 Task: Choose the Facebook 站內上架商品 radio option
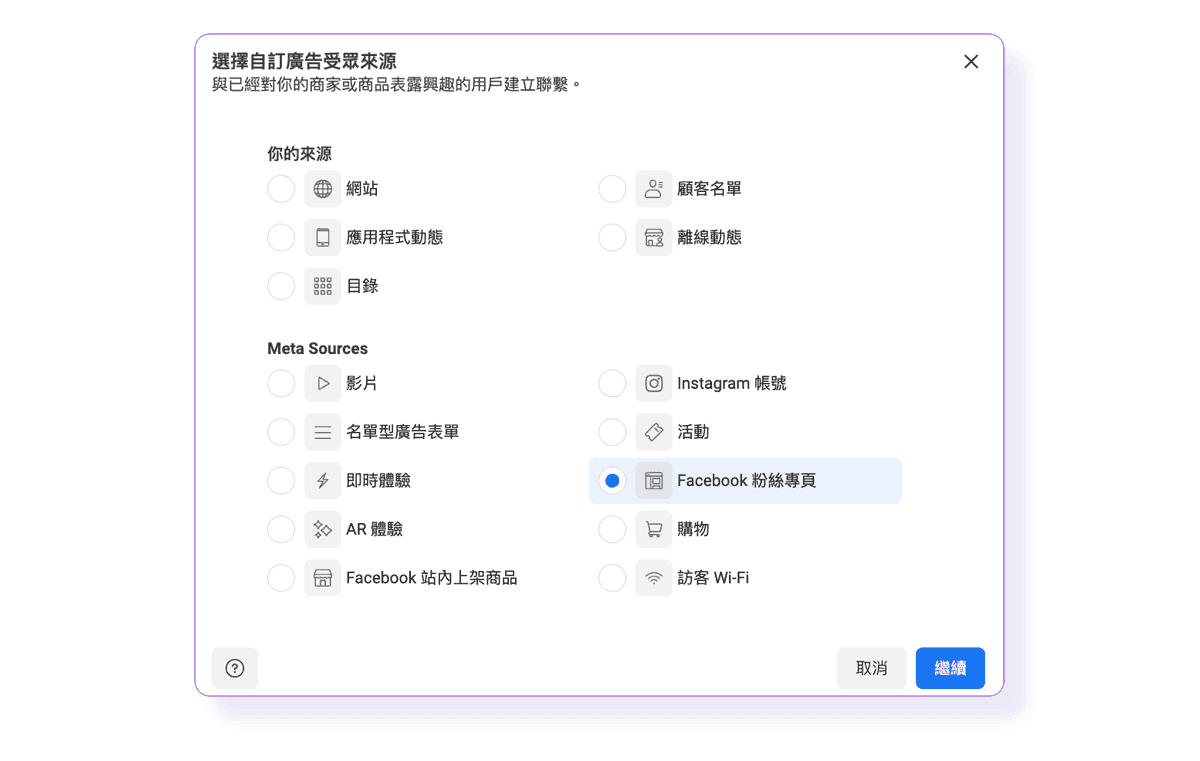(281, 578)
